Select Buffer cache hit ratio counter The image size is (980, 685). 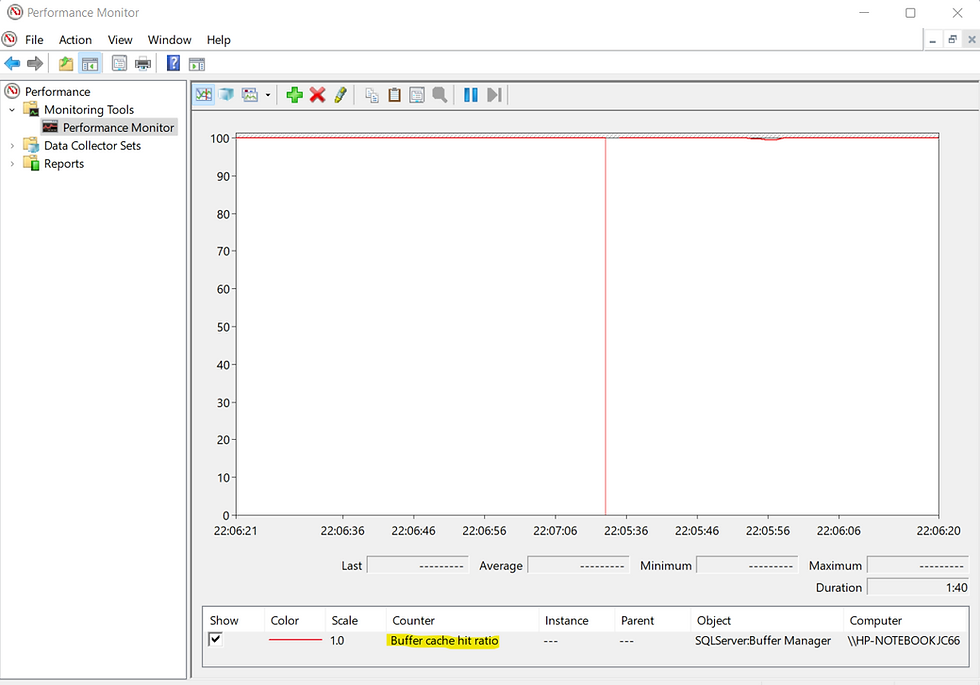(x=444, y=641)
